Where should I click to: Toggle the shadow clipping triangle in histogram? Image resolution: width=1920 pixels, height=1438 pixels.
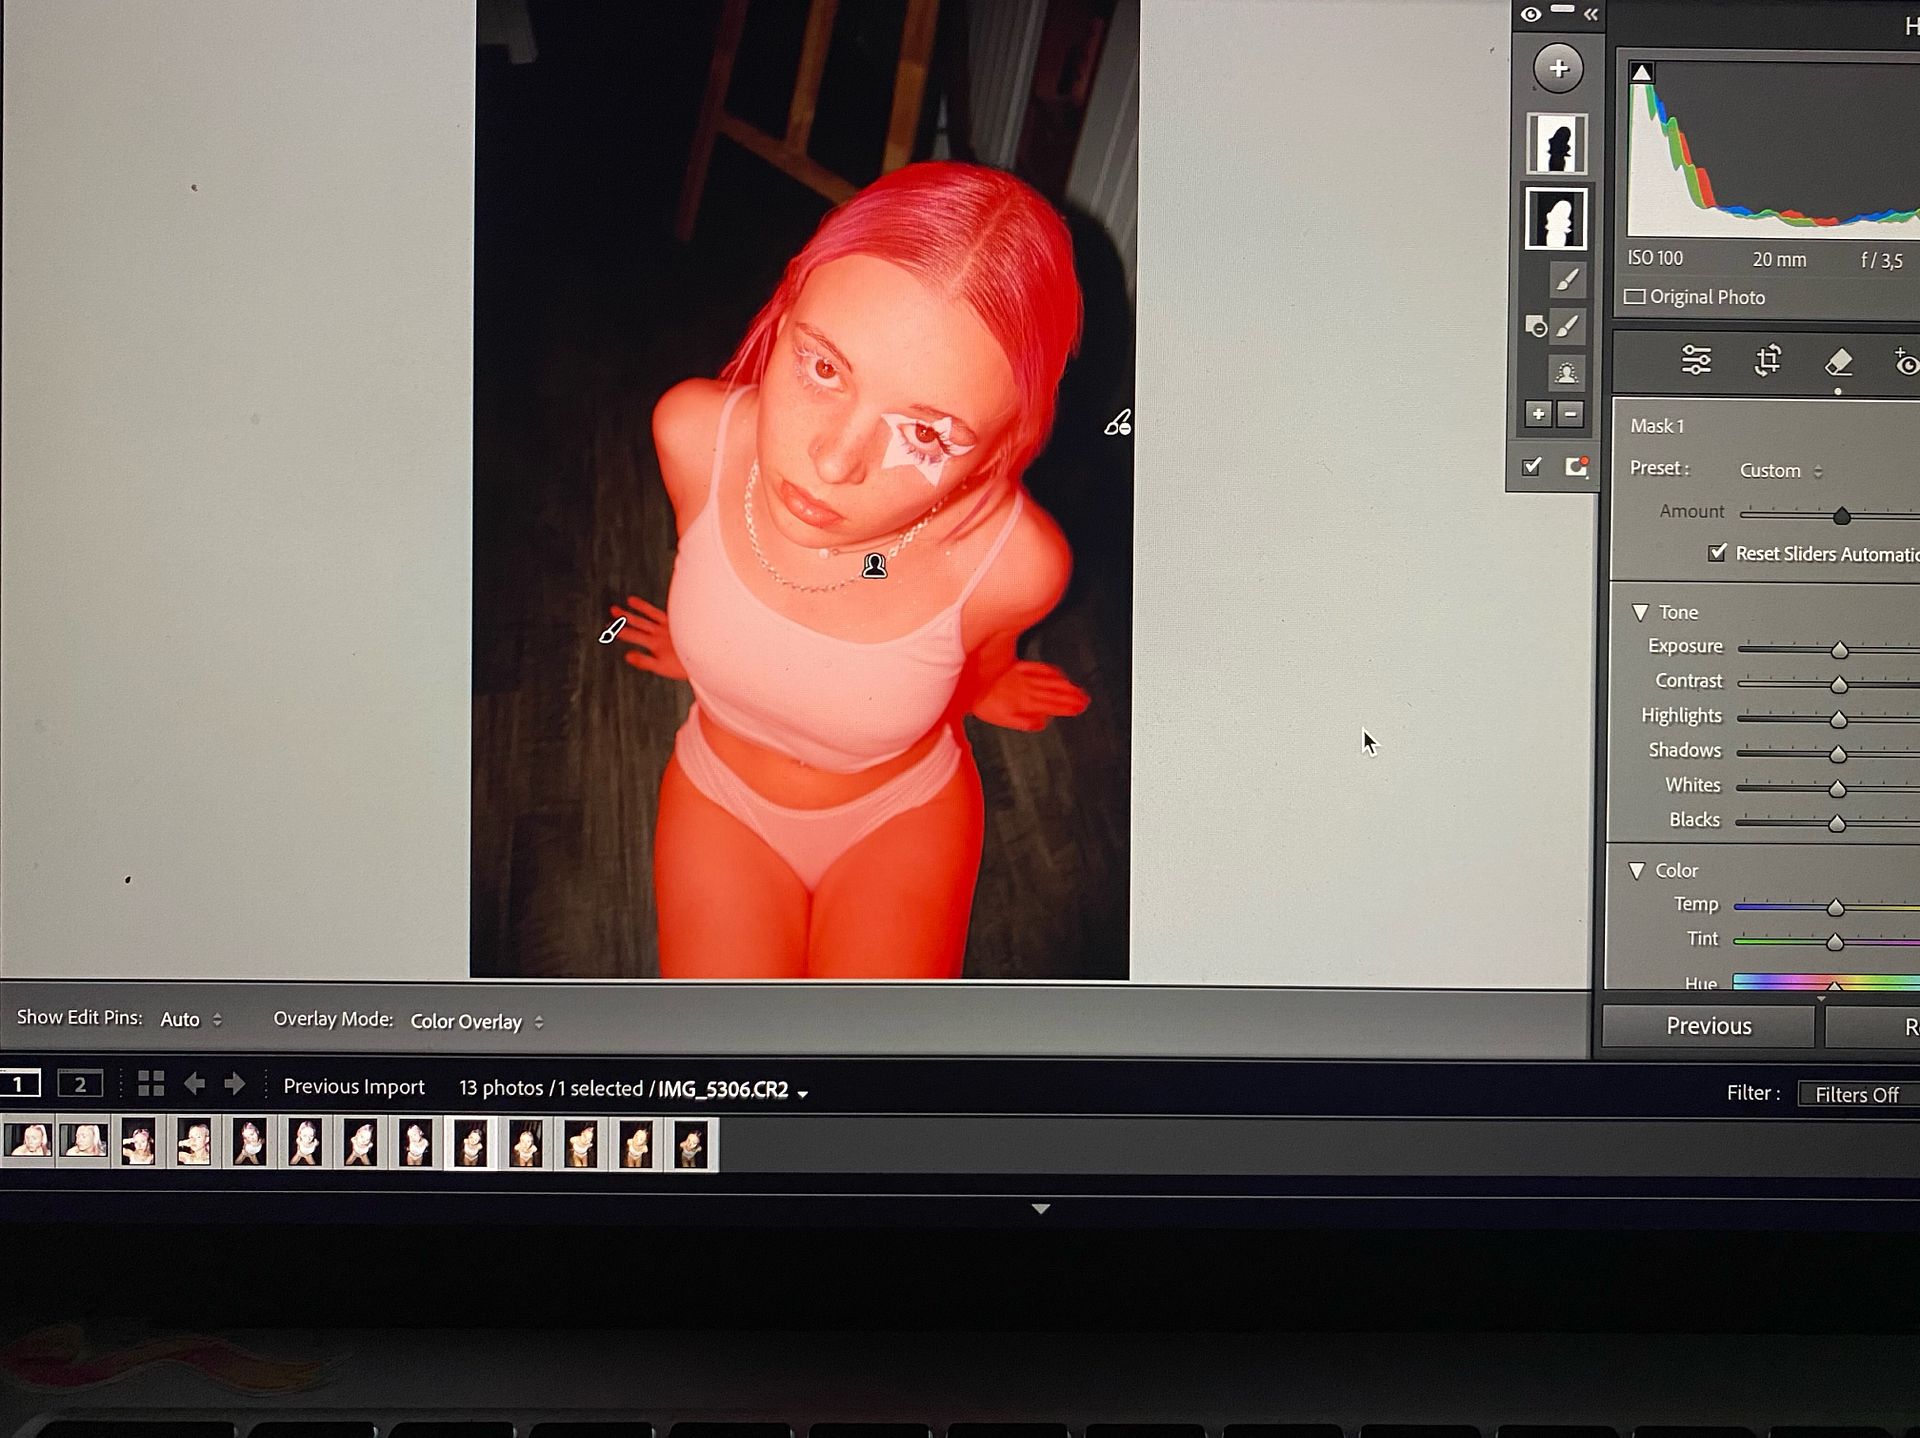[x=1641, y=72]
